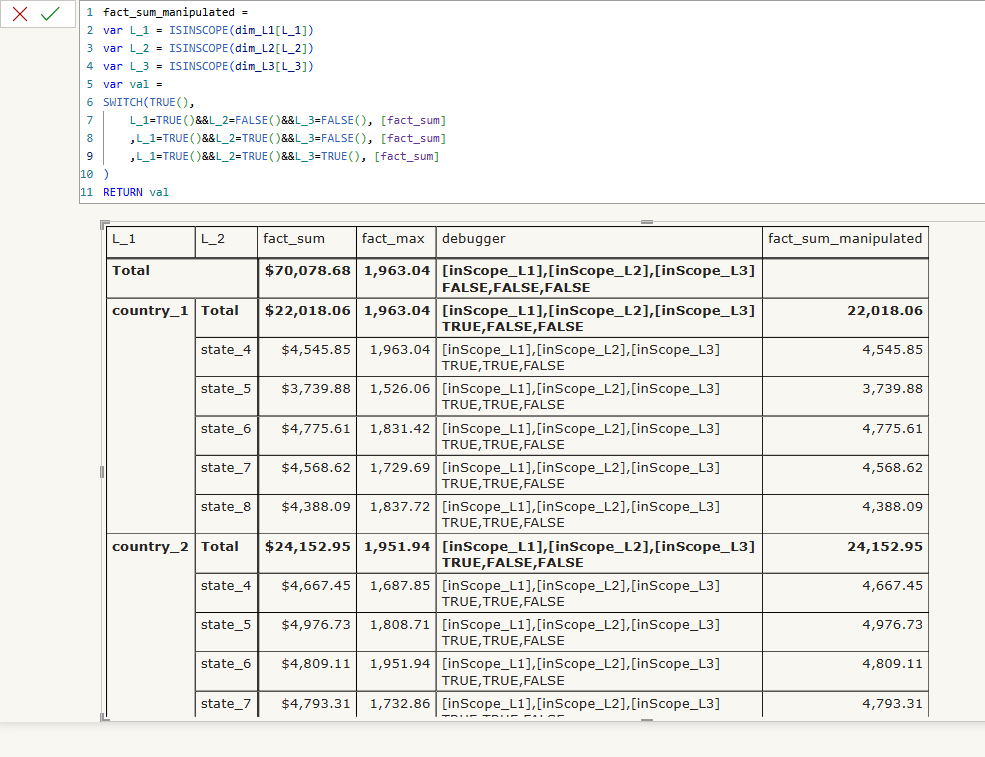Screen dimensions: 985x757
Task: Sort by the L_1 column header
Action: coord(151,242)
